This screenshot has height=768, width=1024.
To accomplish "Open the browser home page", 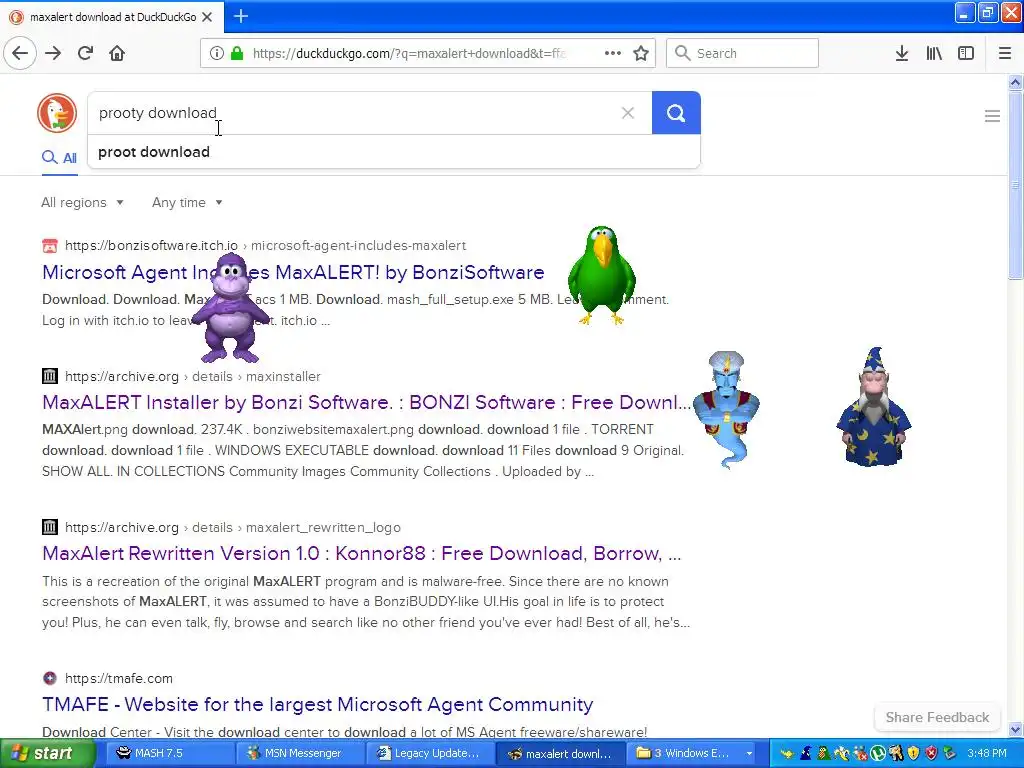I will pyautogui.click(x=117, y=53).
